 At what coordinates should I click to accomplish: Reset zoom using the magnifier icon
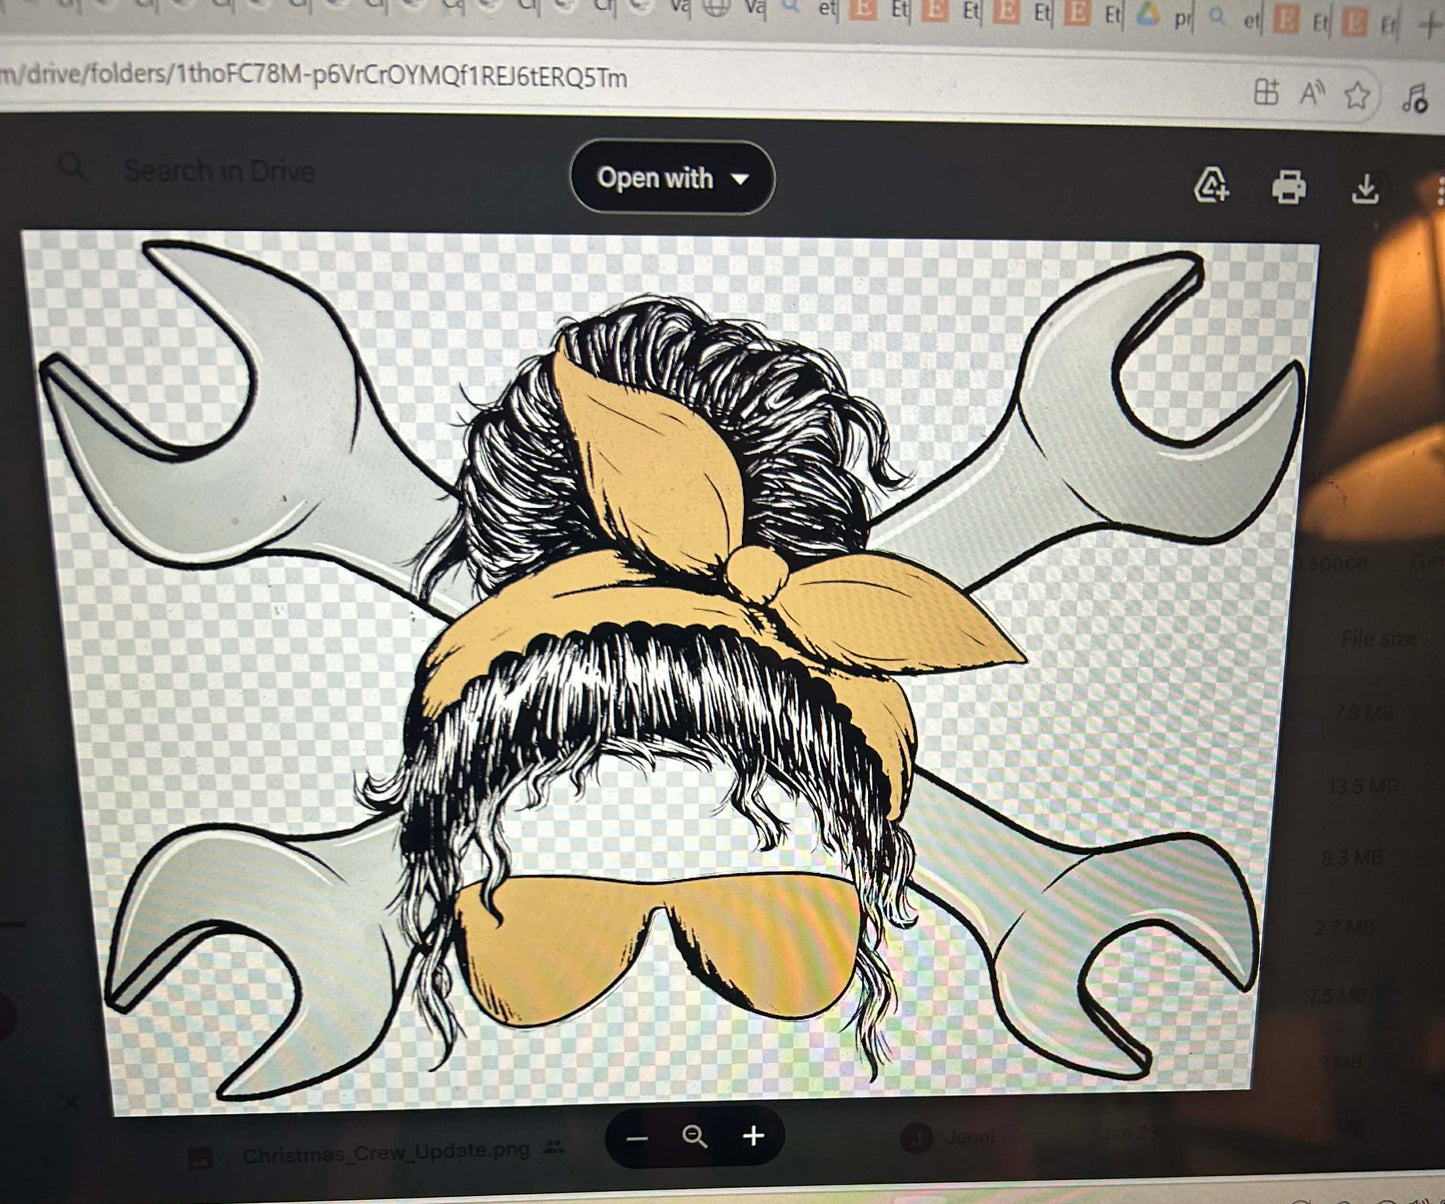(x=694, y=1136)
